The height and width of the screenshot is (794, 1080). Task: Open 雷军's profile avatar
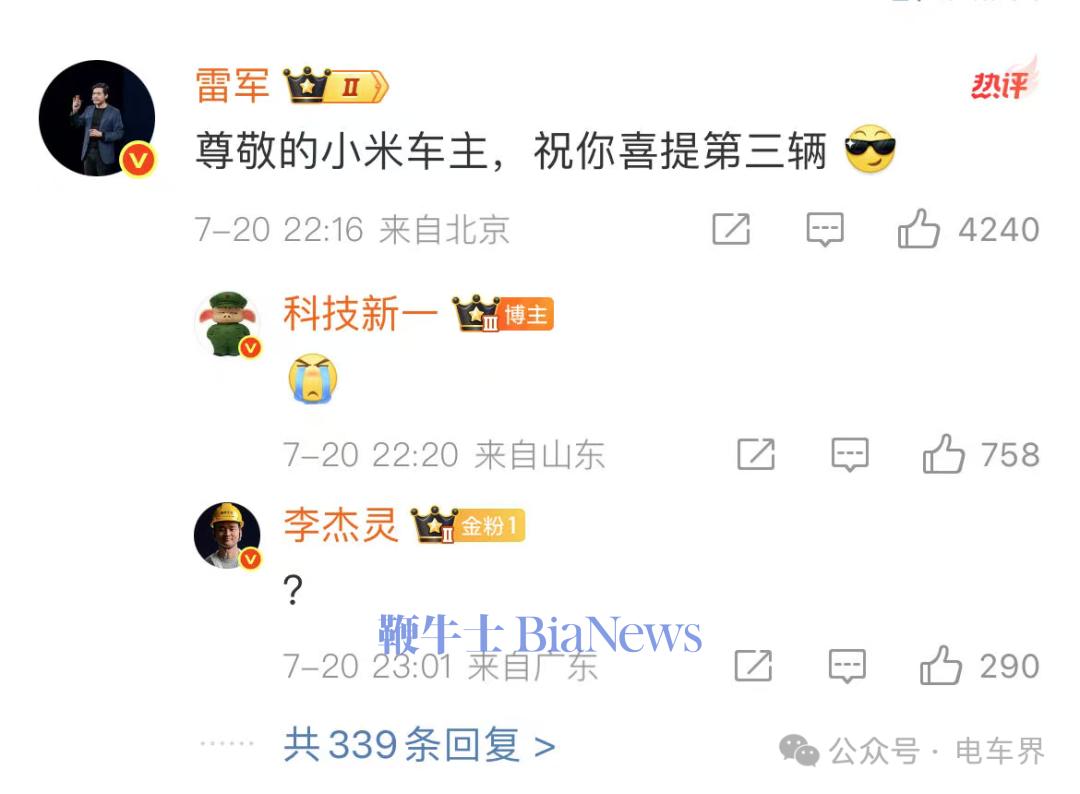click(96, 118)
